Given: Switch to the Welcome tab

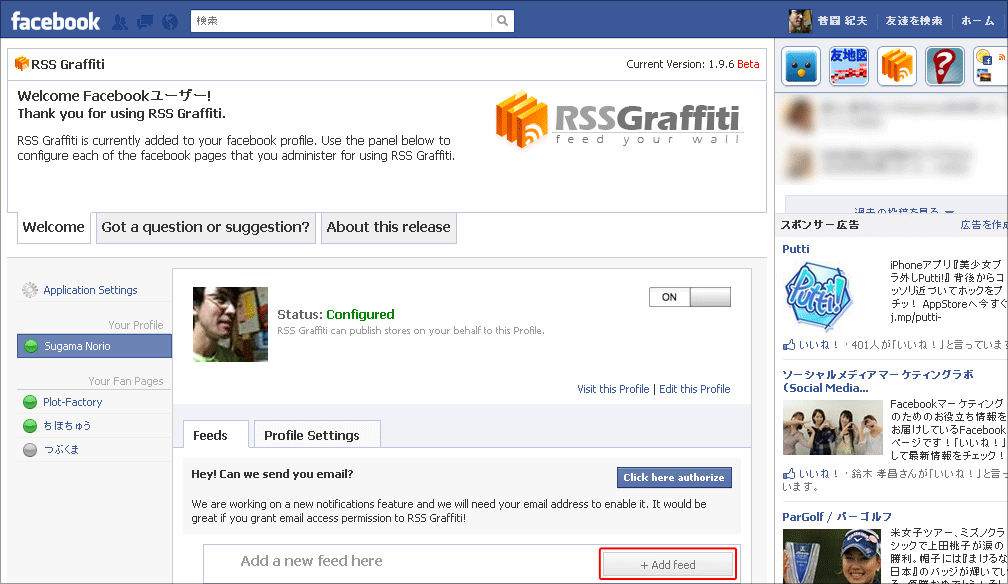Looking at the screenshot, I should coord(53,227).
